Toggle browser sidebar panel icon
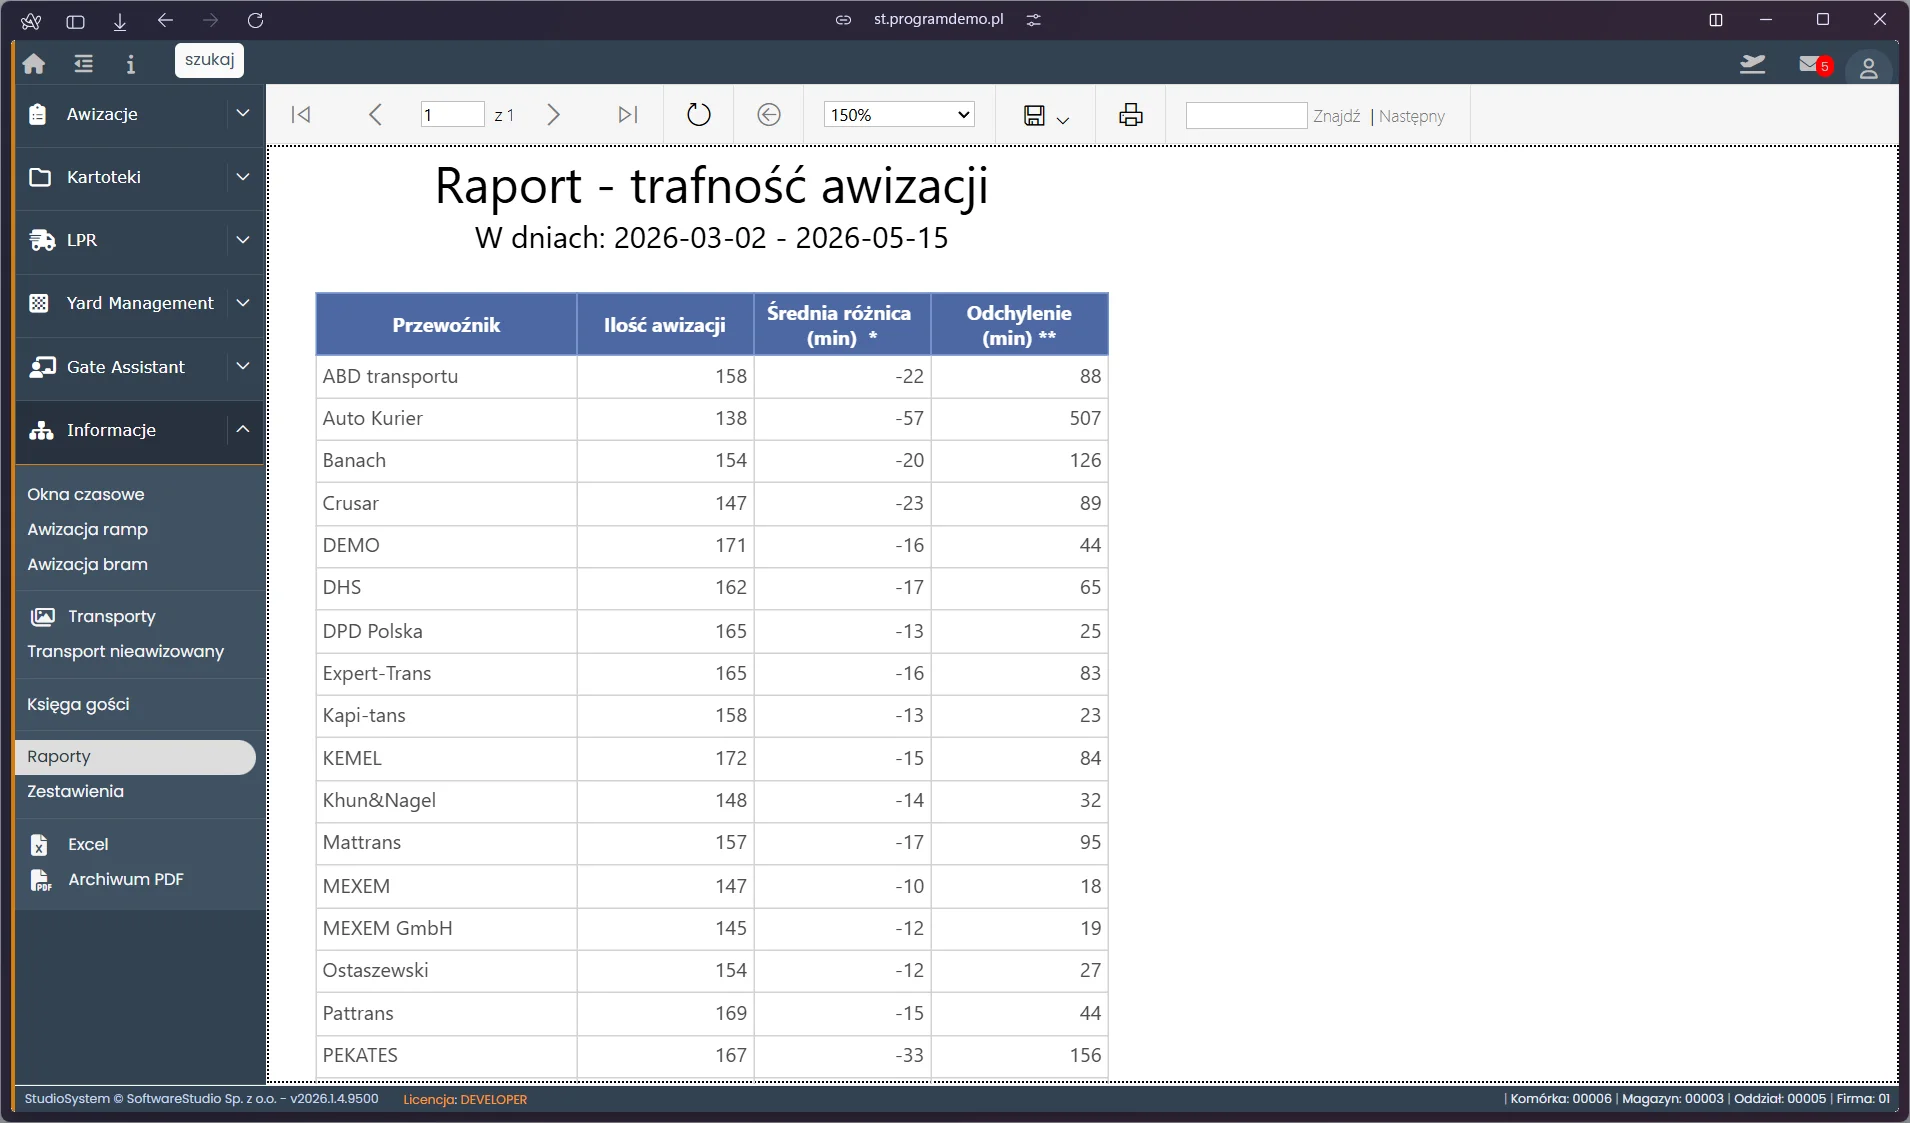Viewport: 1910px width, 1123px height. [75, 21]
